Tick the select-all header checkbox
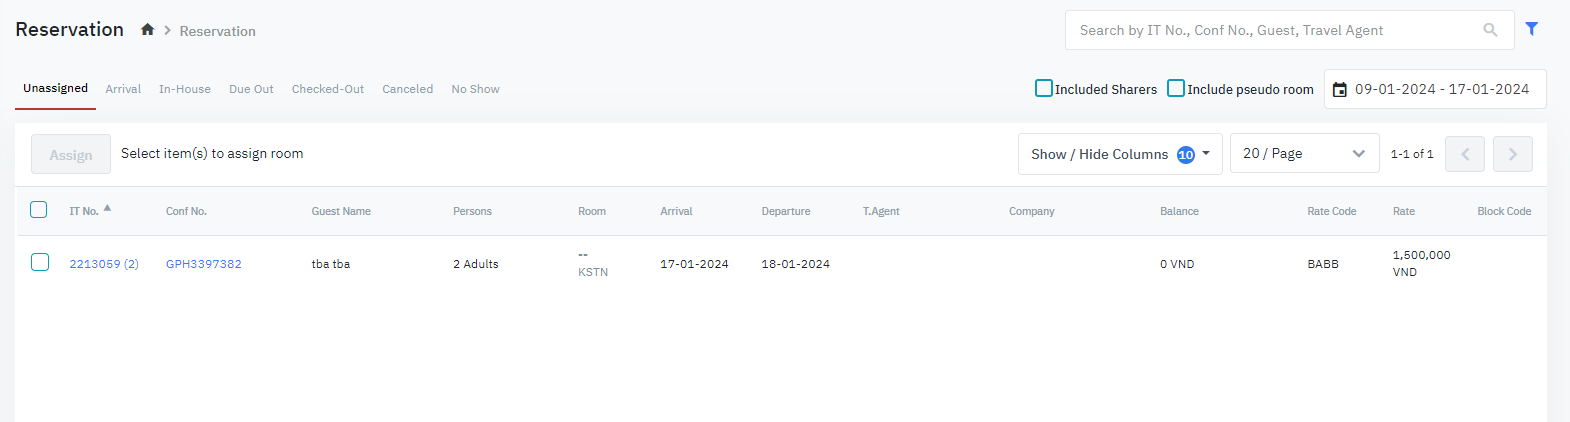The width and height of the screenshot is (1570, 422). (39, 210)
